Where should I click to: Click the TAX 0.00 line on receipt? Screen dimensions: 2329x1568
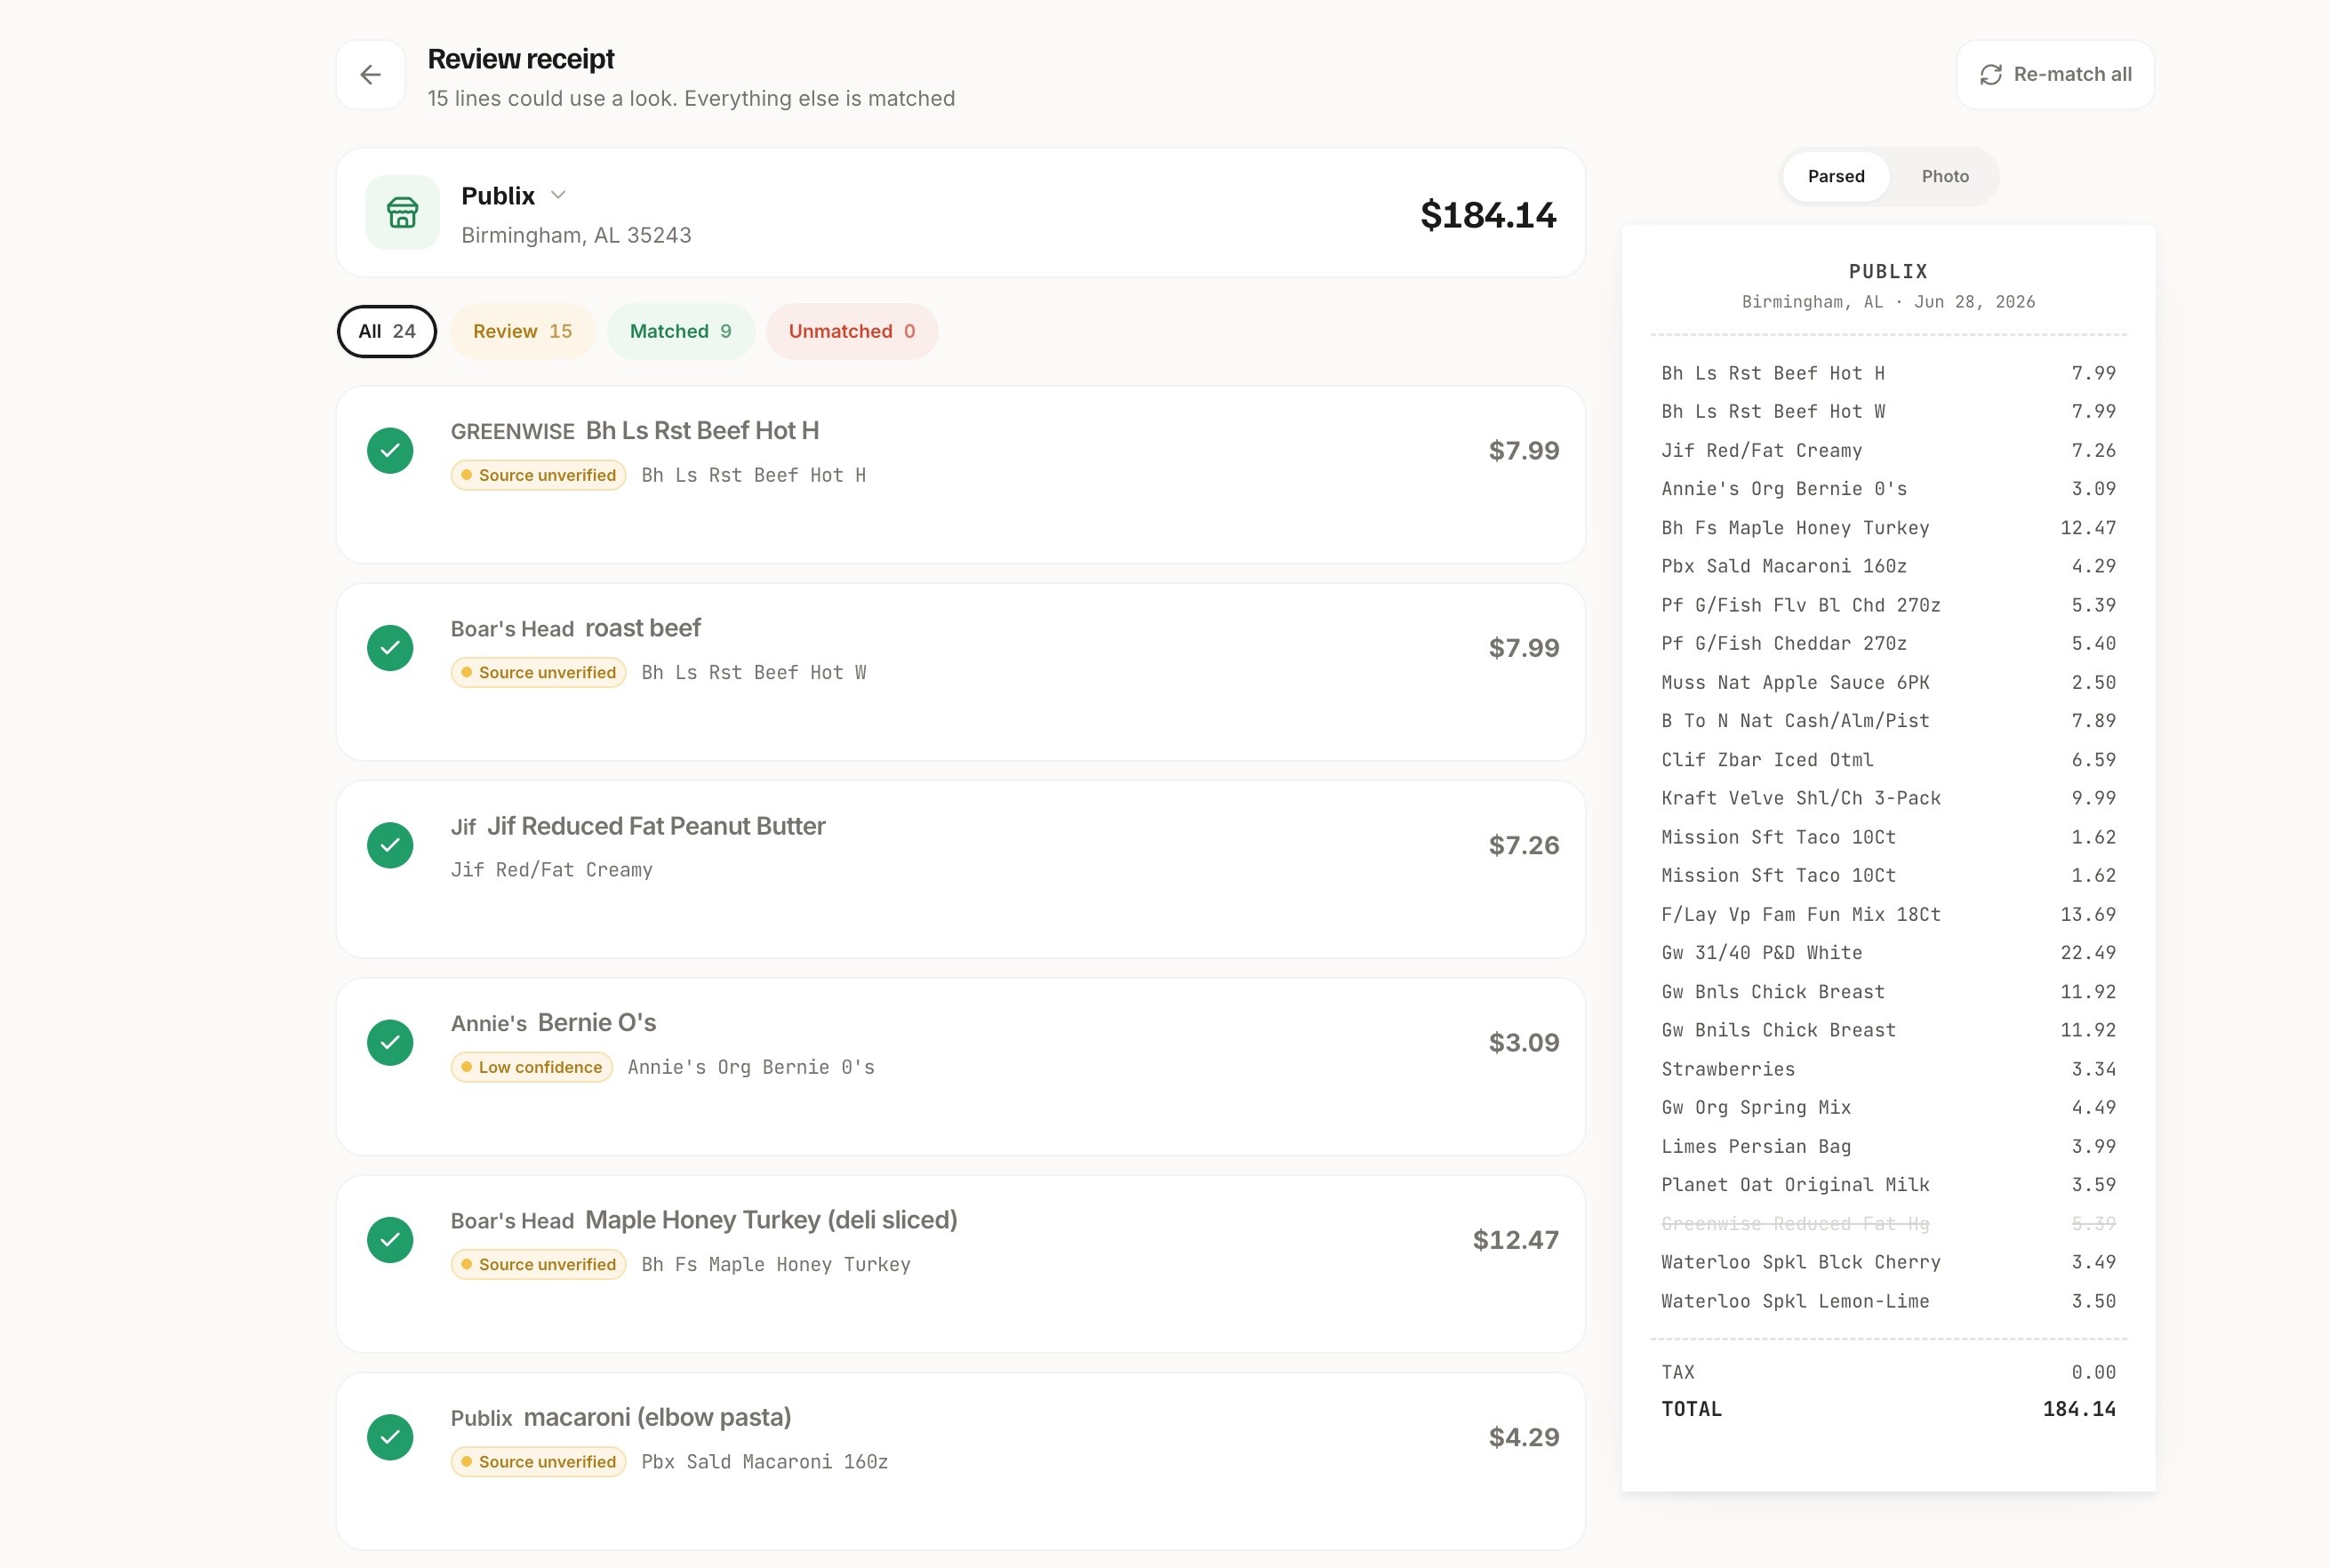[1887, 1373]
